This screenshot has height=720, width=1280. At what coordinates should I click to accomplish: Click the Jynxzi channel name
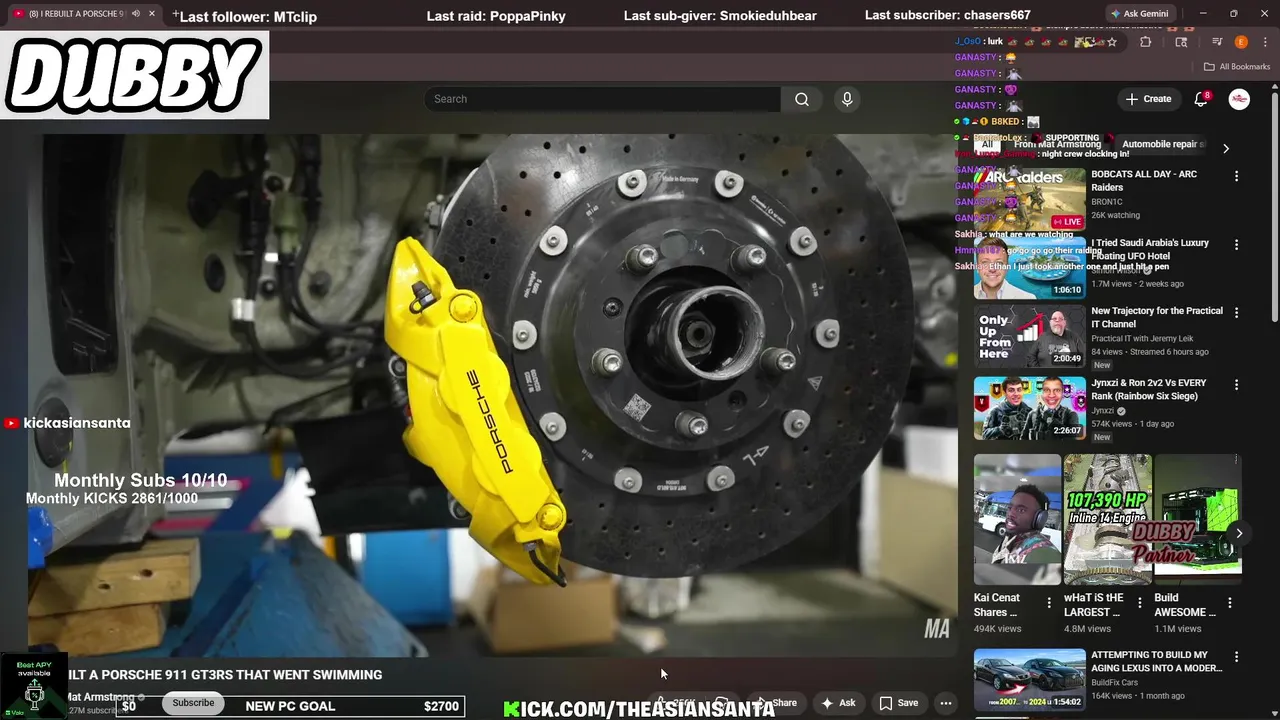[1104, 411]
